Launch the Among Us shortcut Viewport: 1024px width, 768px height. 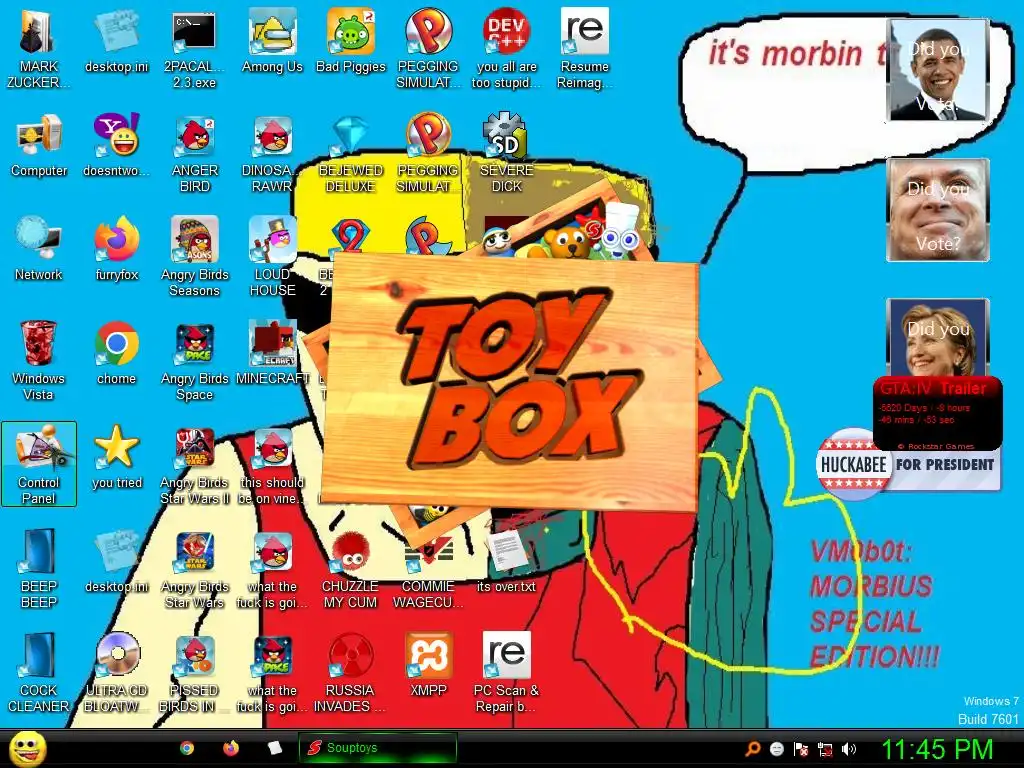[272, 40]
